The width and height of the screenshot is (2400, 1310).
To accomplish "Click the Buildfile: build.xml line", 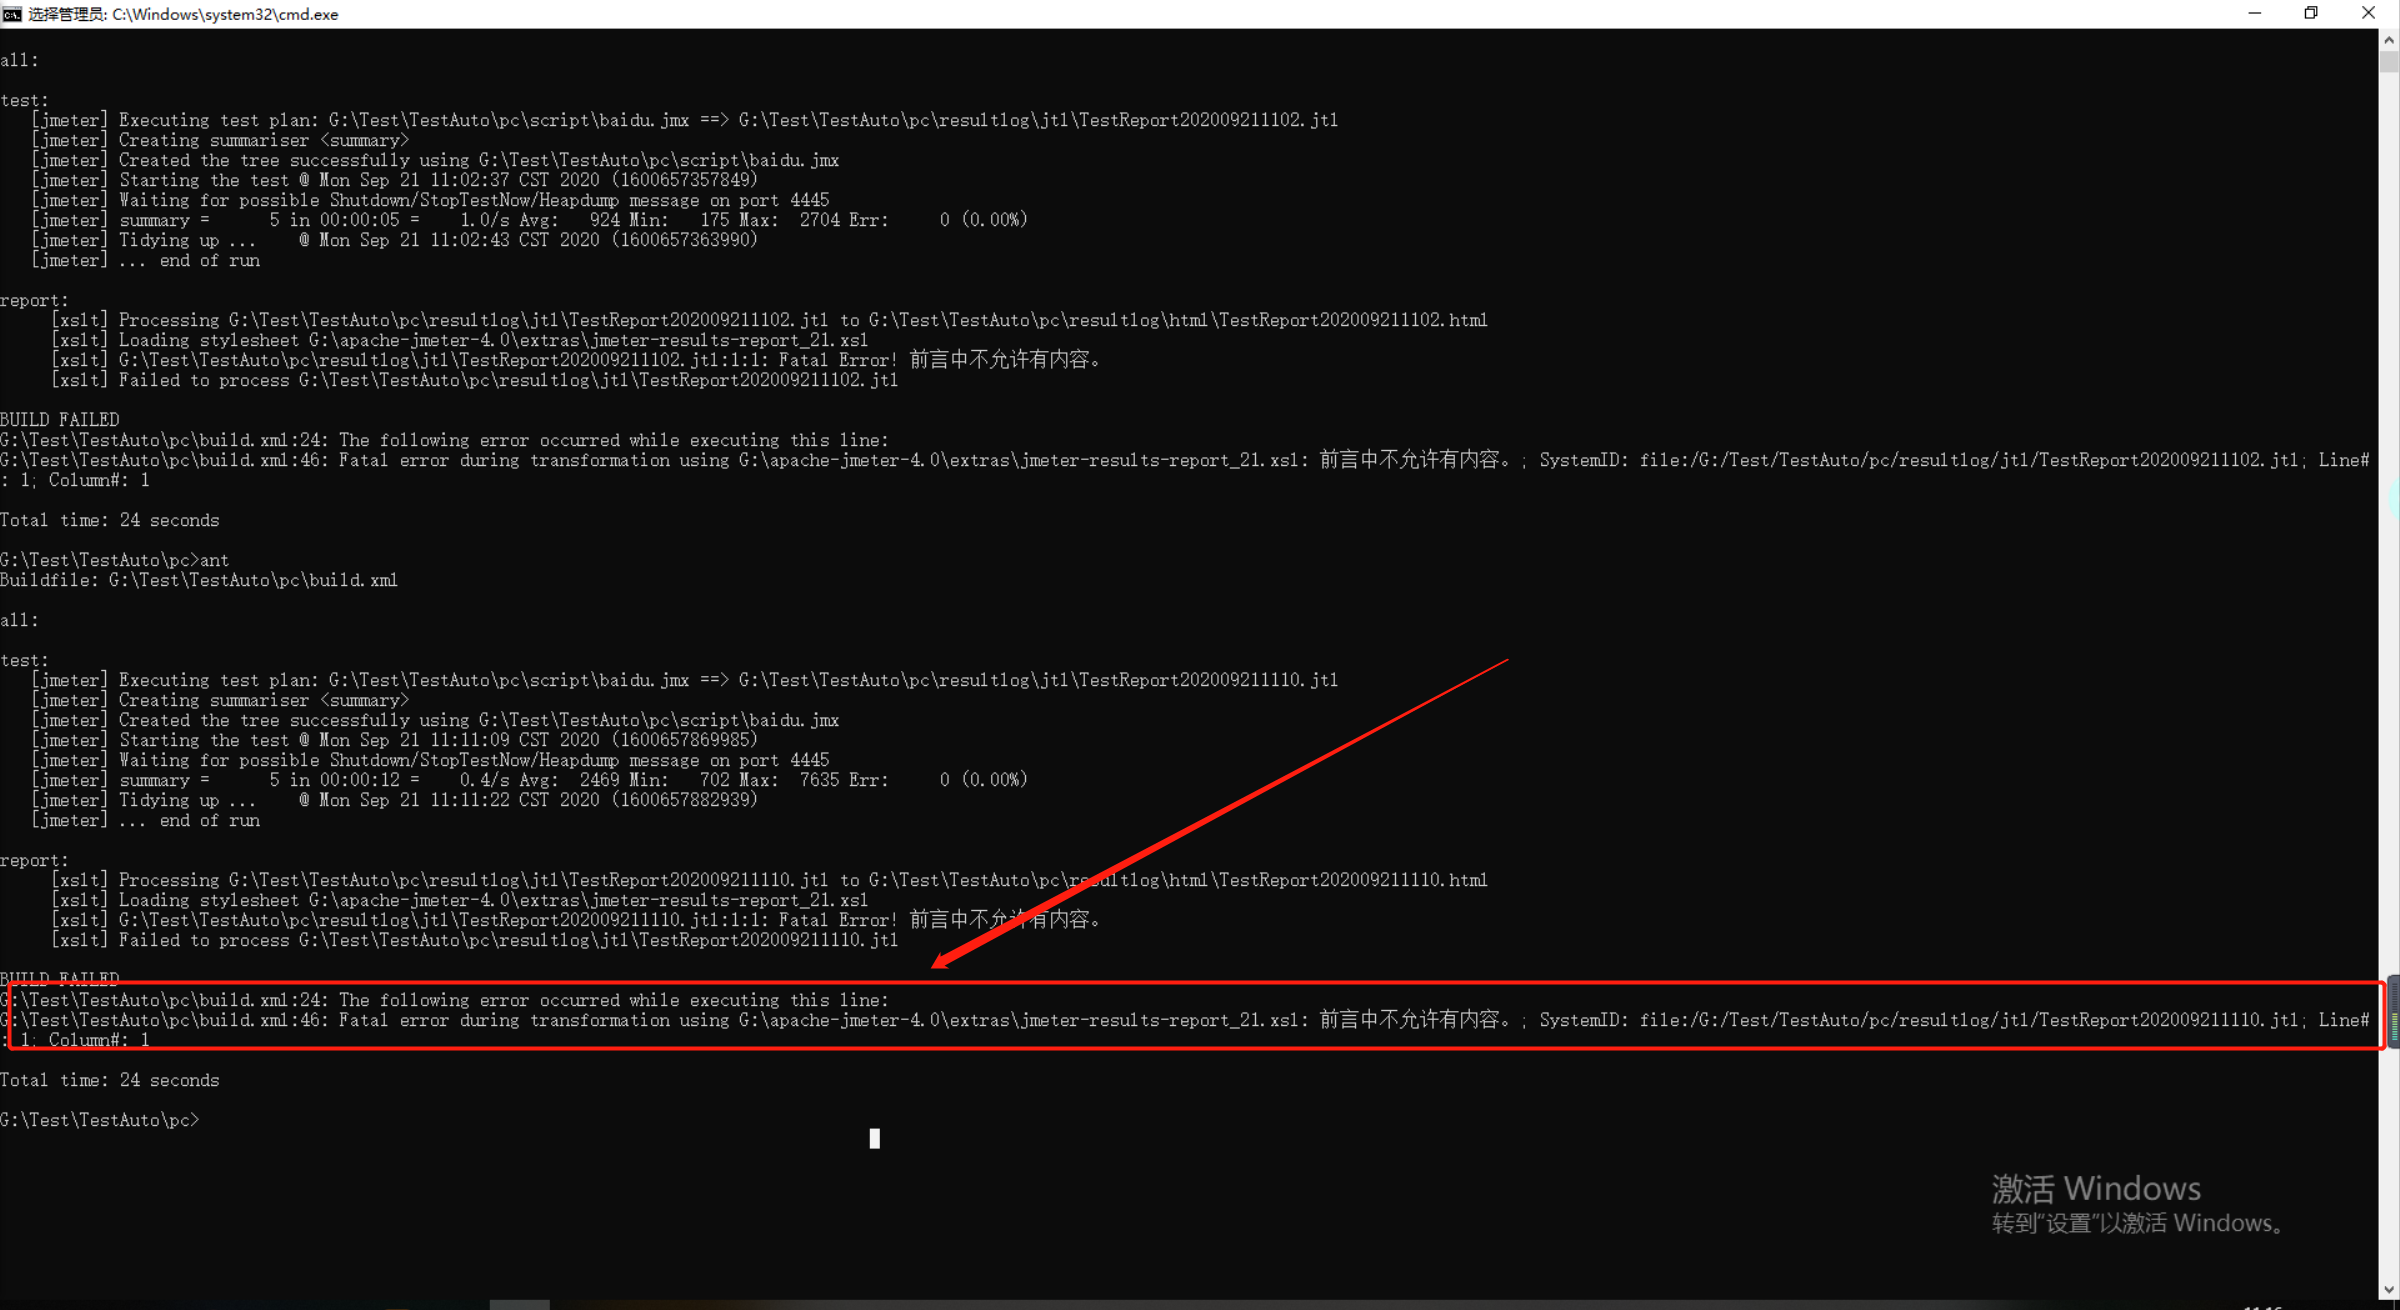I will click(199, 580).
